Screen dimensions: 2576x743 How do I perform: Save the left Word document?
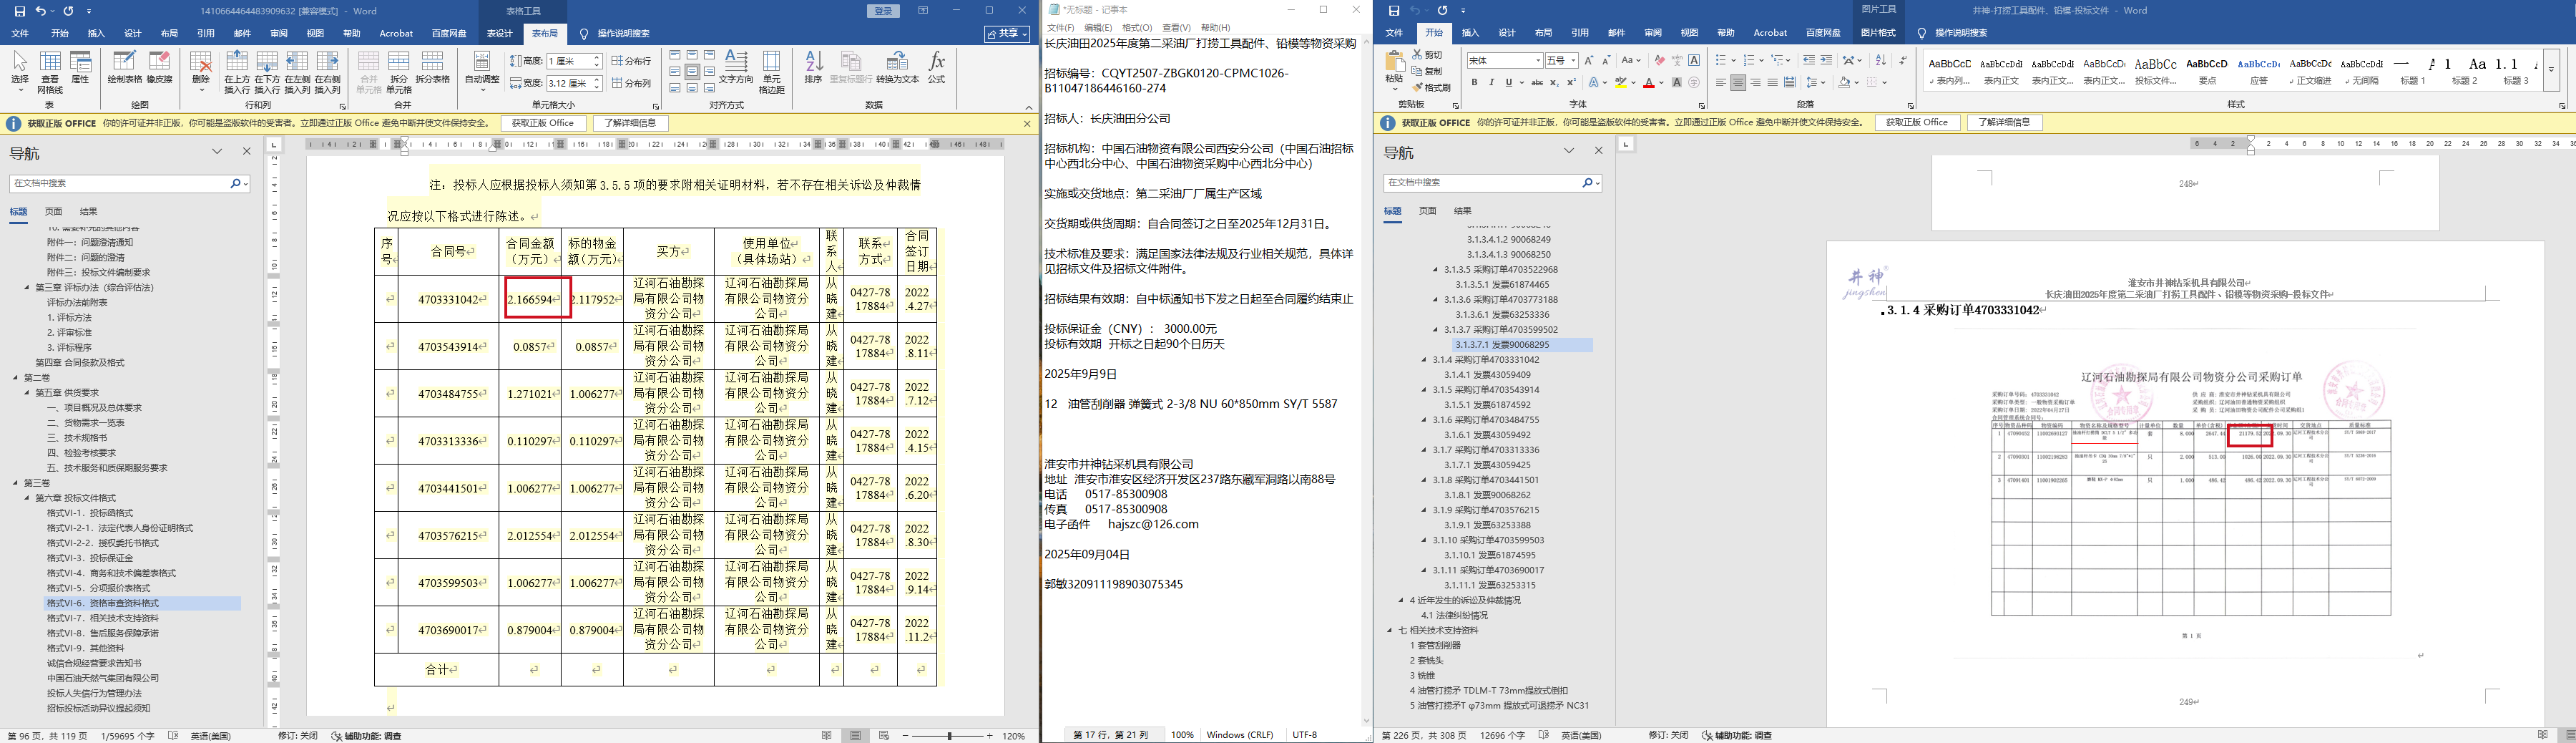(19, 11)
